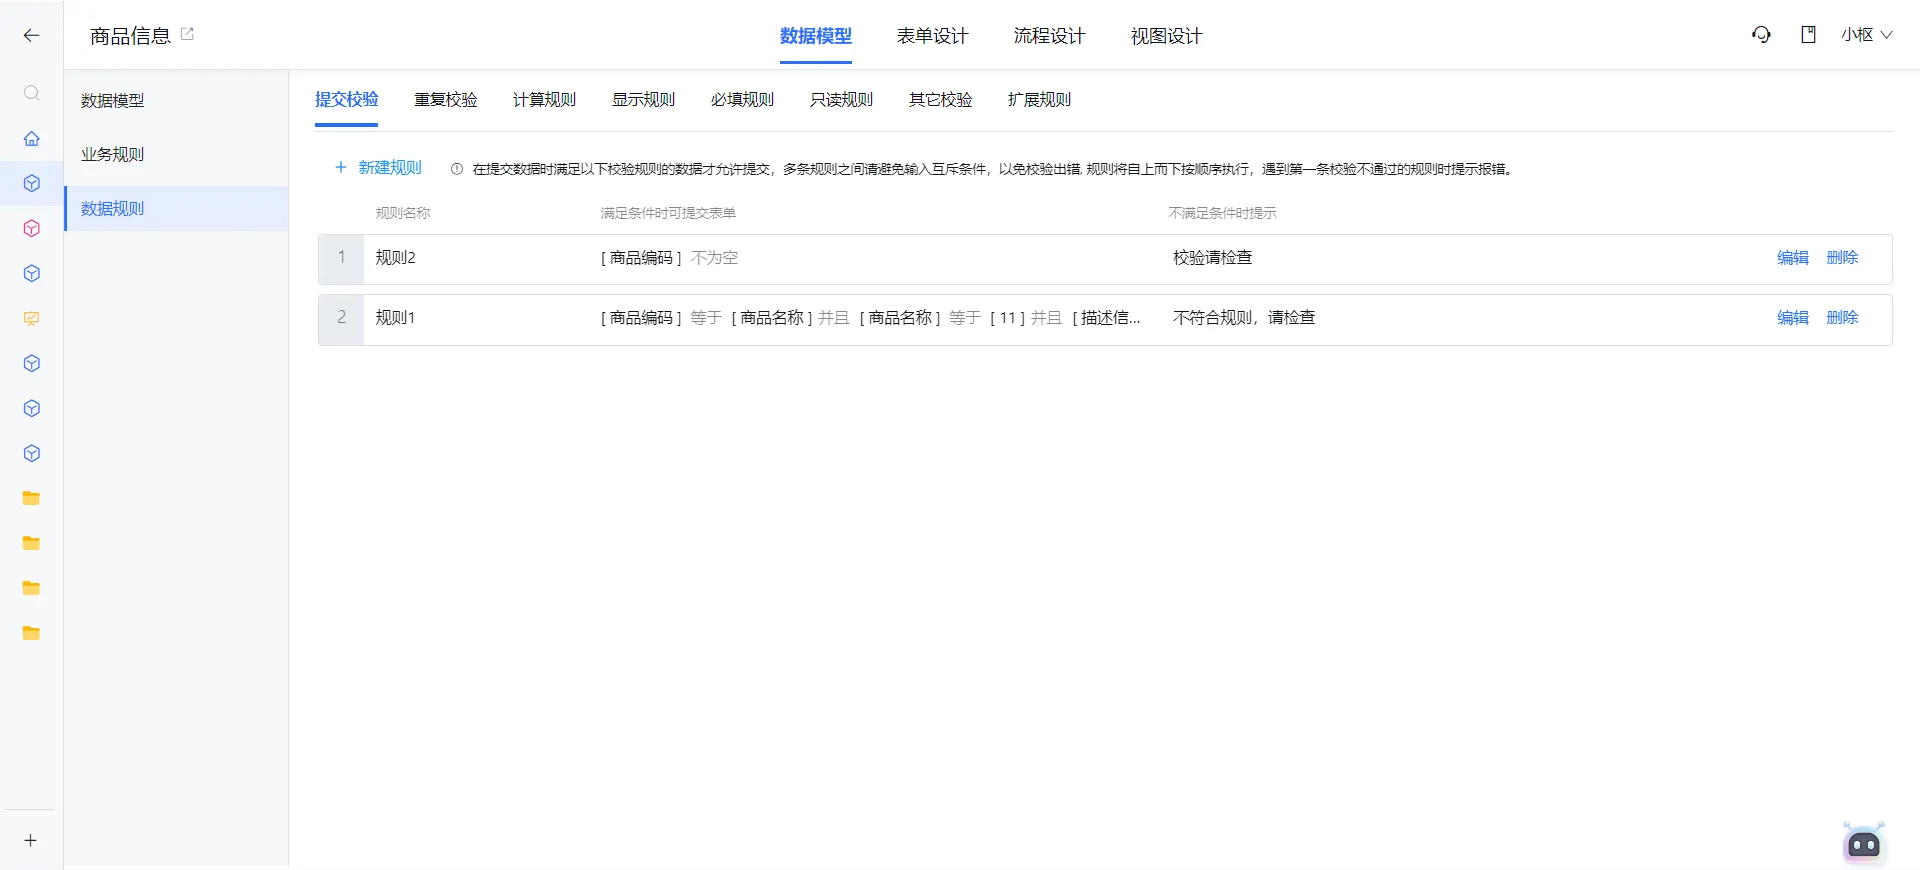Viewport: 1920px width, 870px height.
Task: Open the pink cube app icon
Action: coord(31,228)
